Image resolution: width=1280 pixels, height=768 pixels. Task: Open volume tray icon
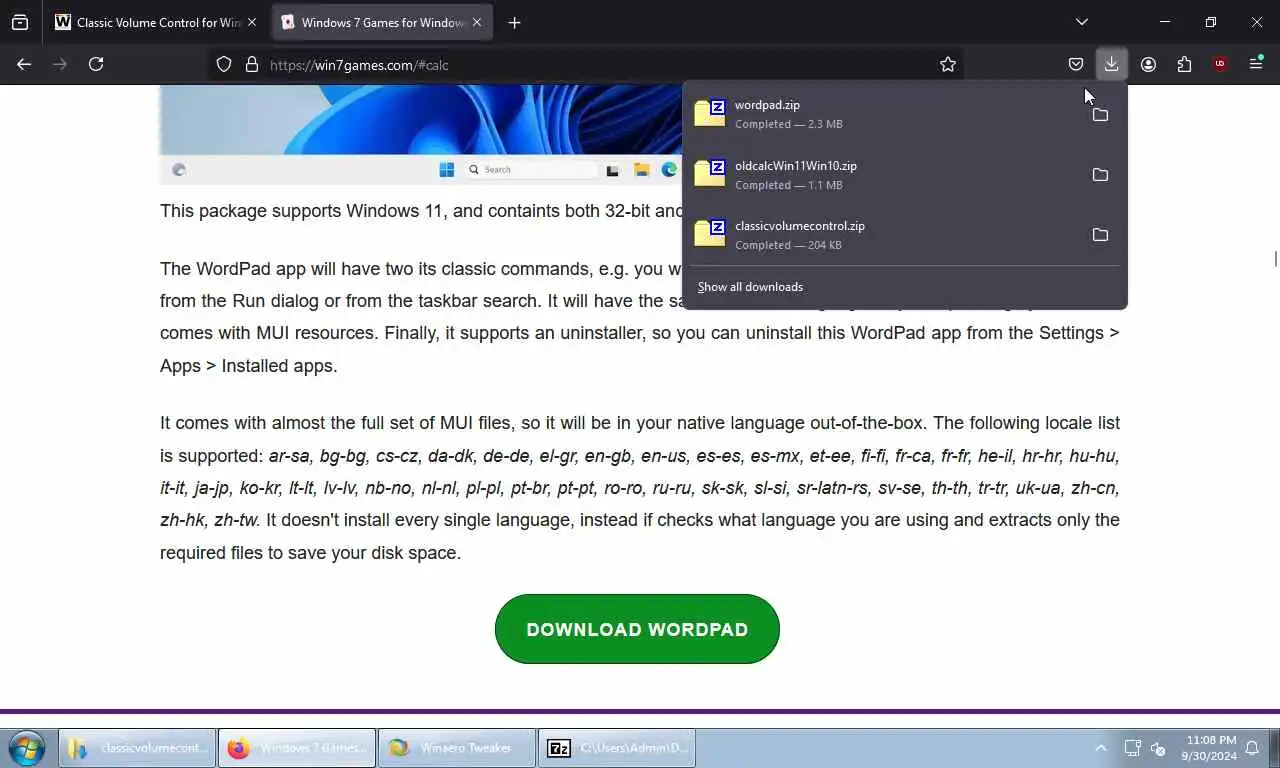[x=1158, y=748]
